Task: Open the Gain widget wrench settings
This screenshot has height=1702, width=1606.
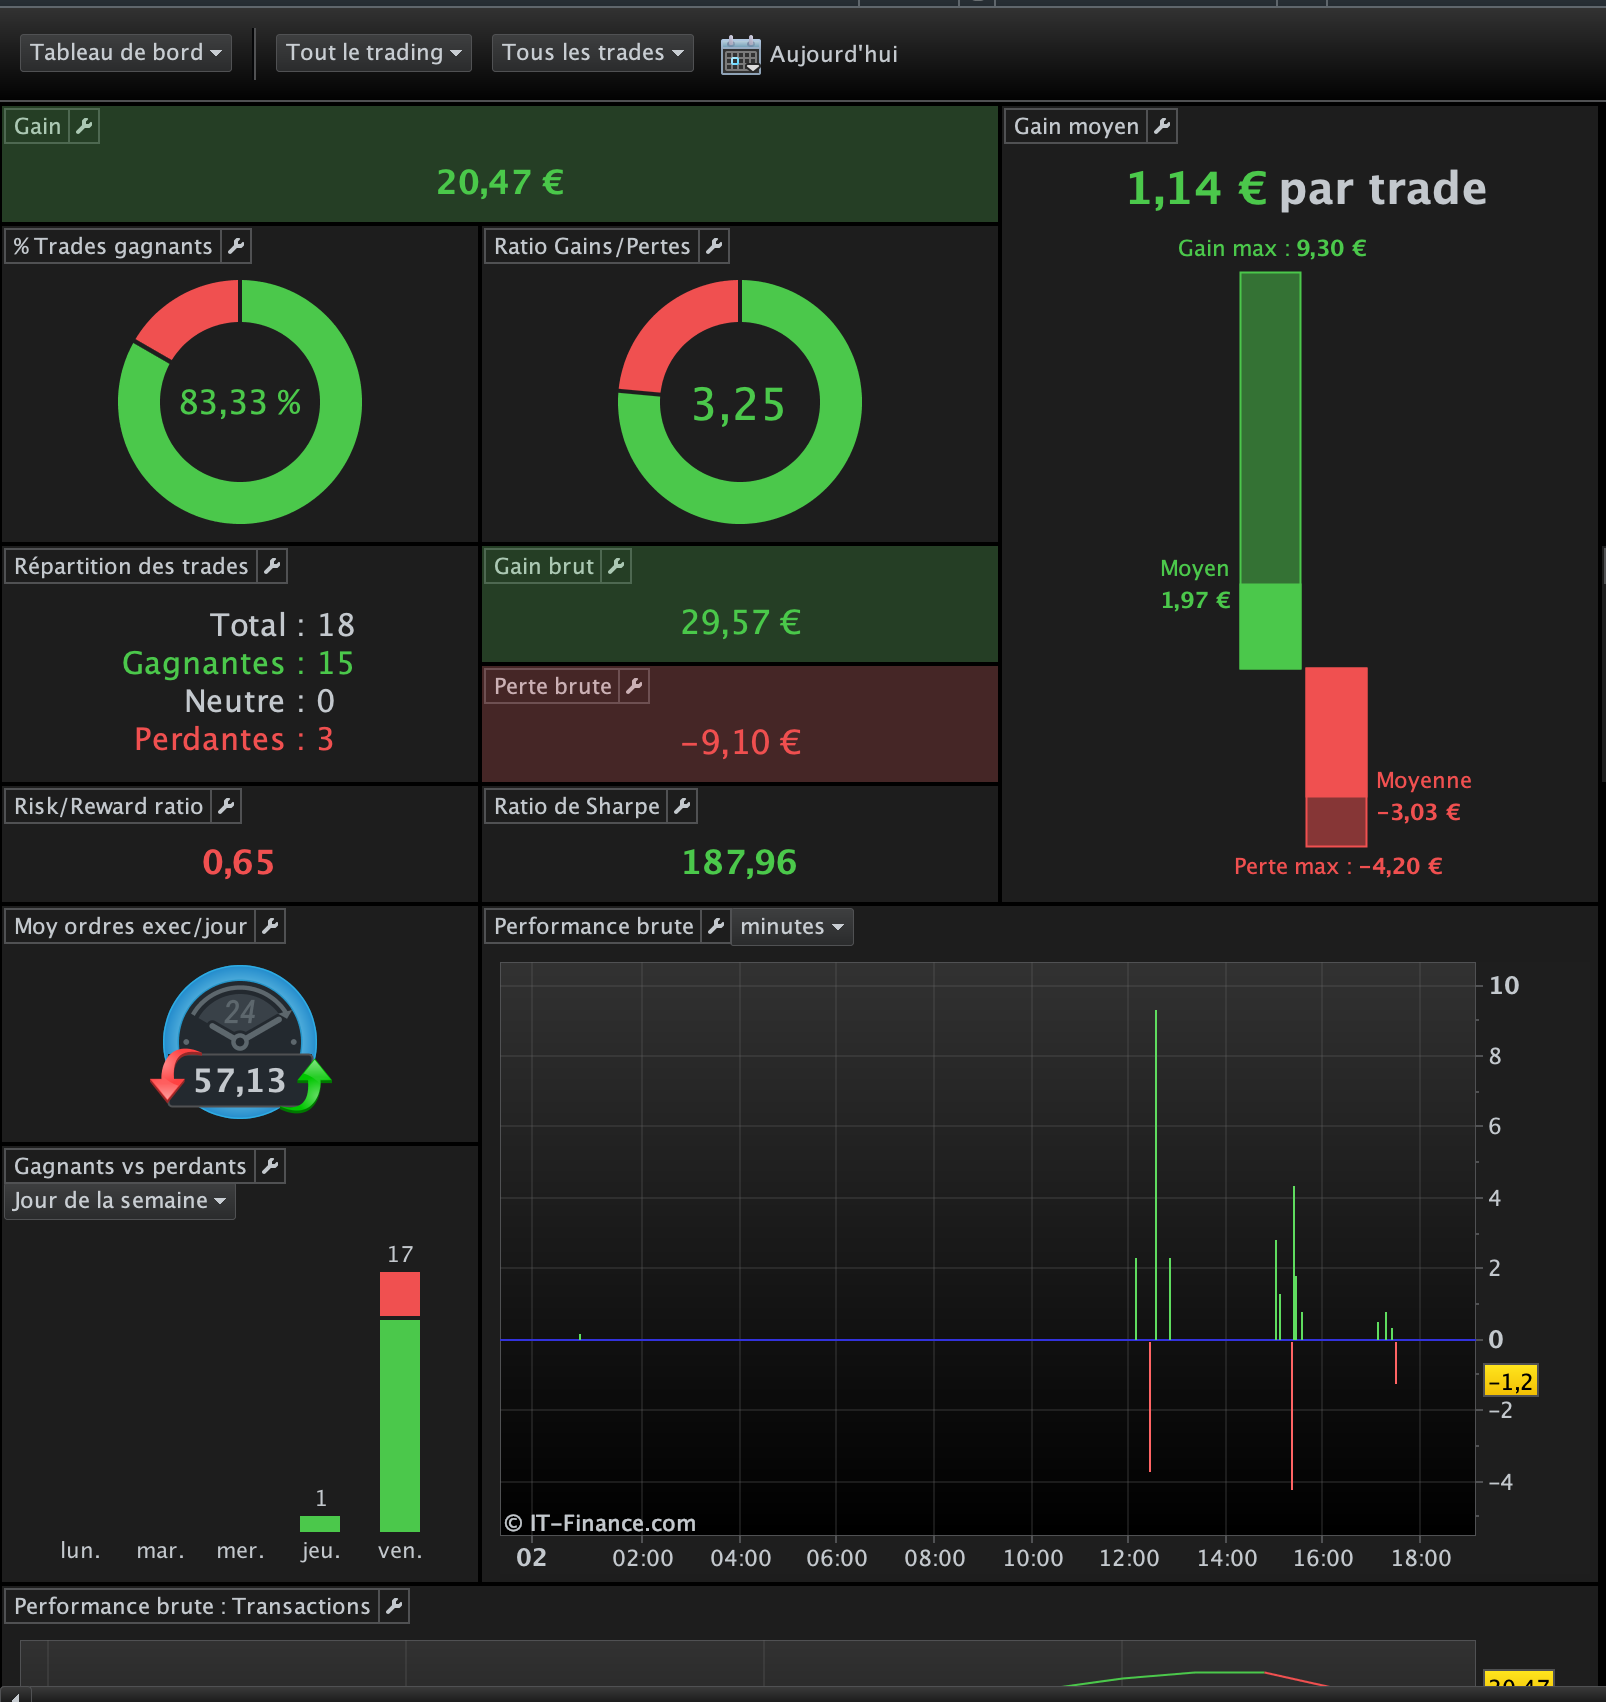Action: point(84,126)
